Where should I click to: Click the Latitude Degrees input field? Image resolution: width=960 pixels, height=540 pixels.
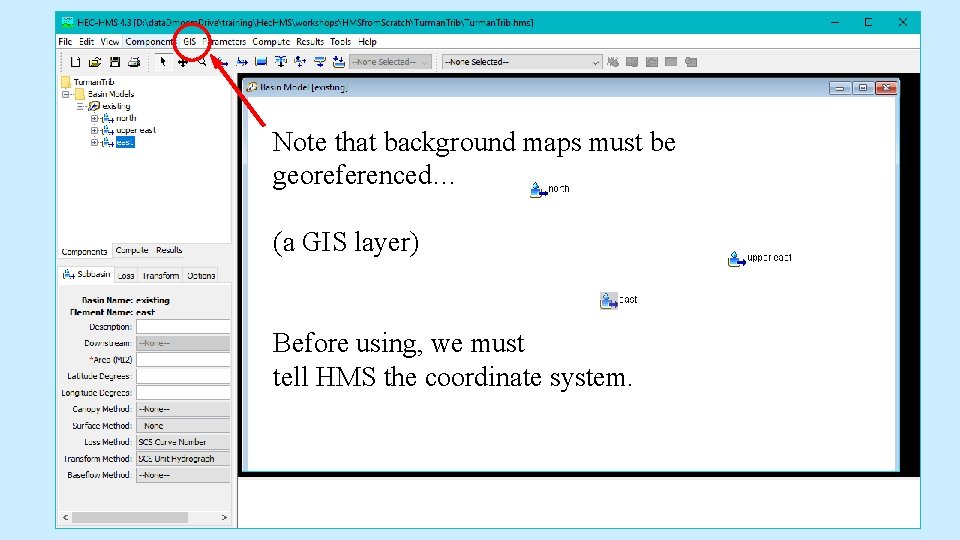[x=183, y=377]
